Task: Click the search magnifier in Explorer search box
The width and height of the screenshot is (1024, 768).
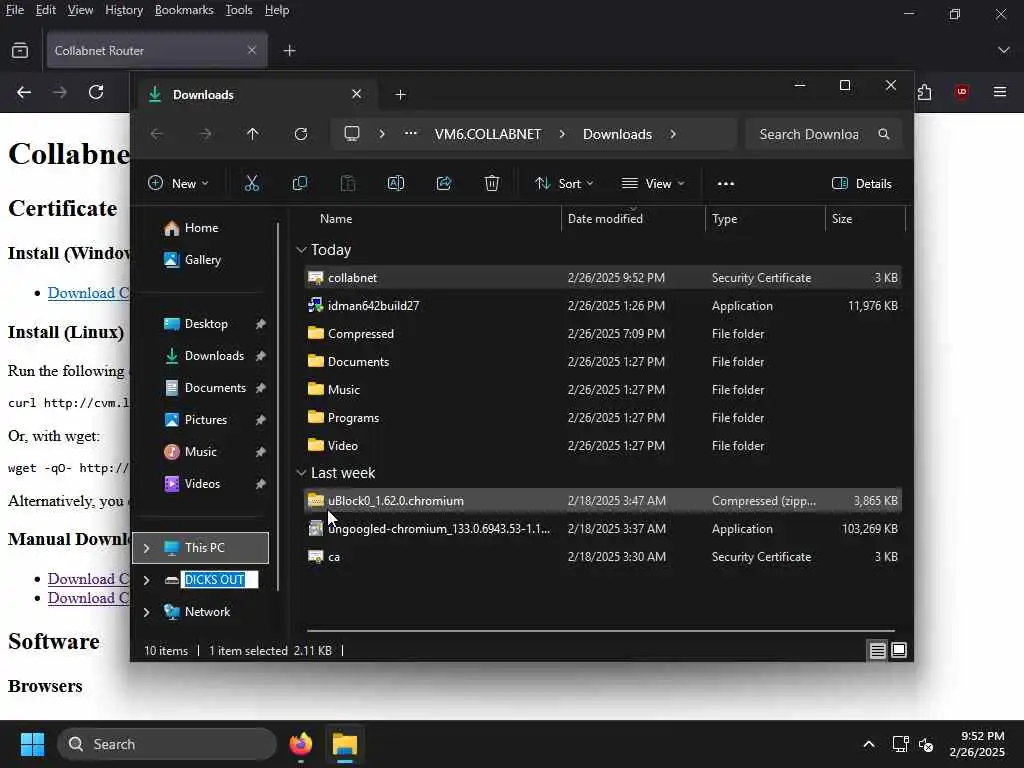Action: click(884, 134)
